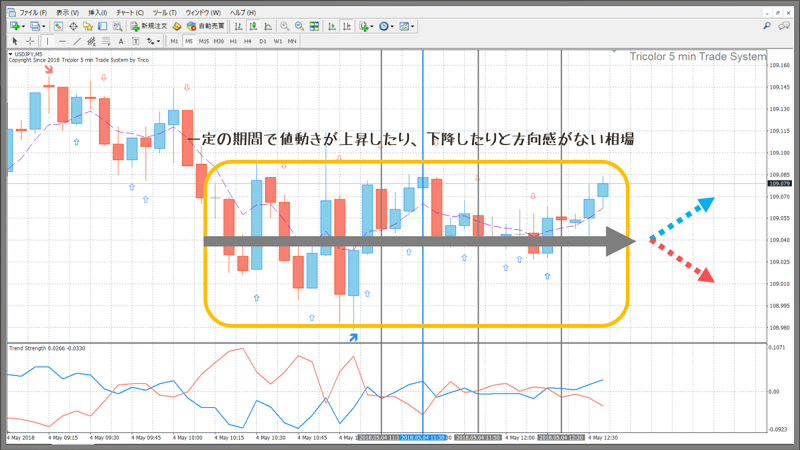
Task: Open the ファイル (F) menu
Action: [33, 12]
